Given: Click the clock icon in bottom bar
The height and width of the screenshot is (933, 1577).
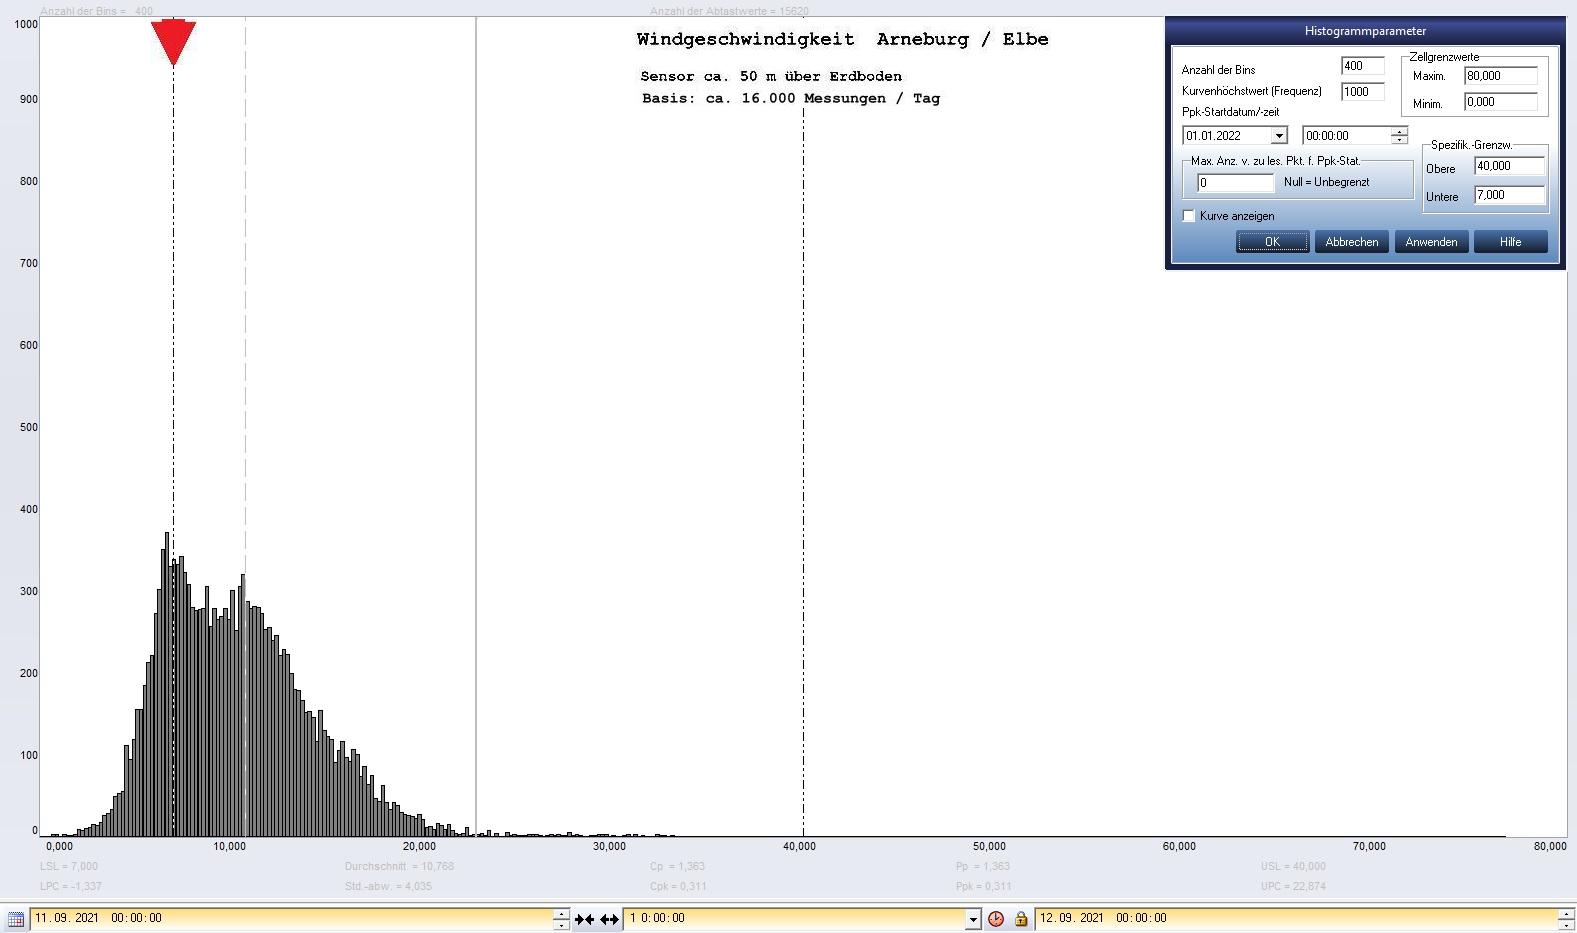Looking at the screenshot, I should 996,919.
